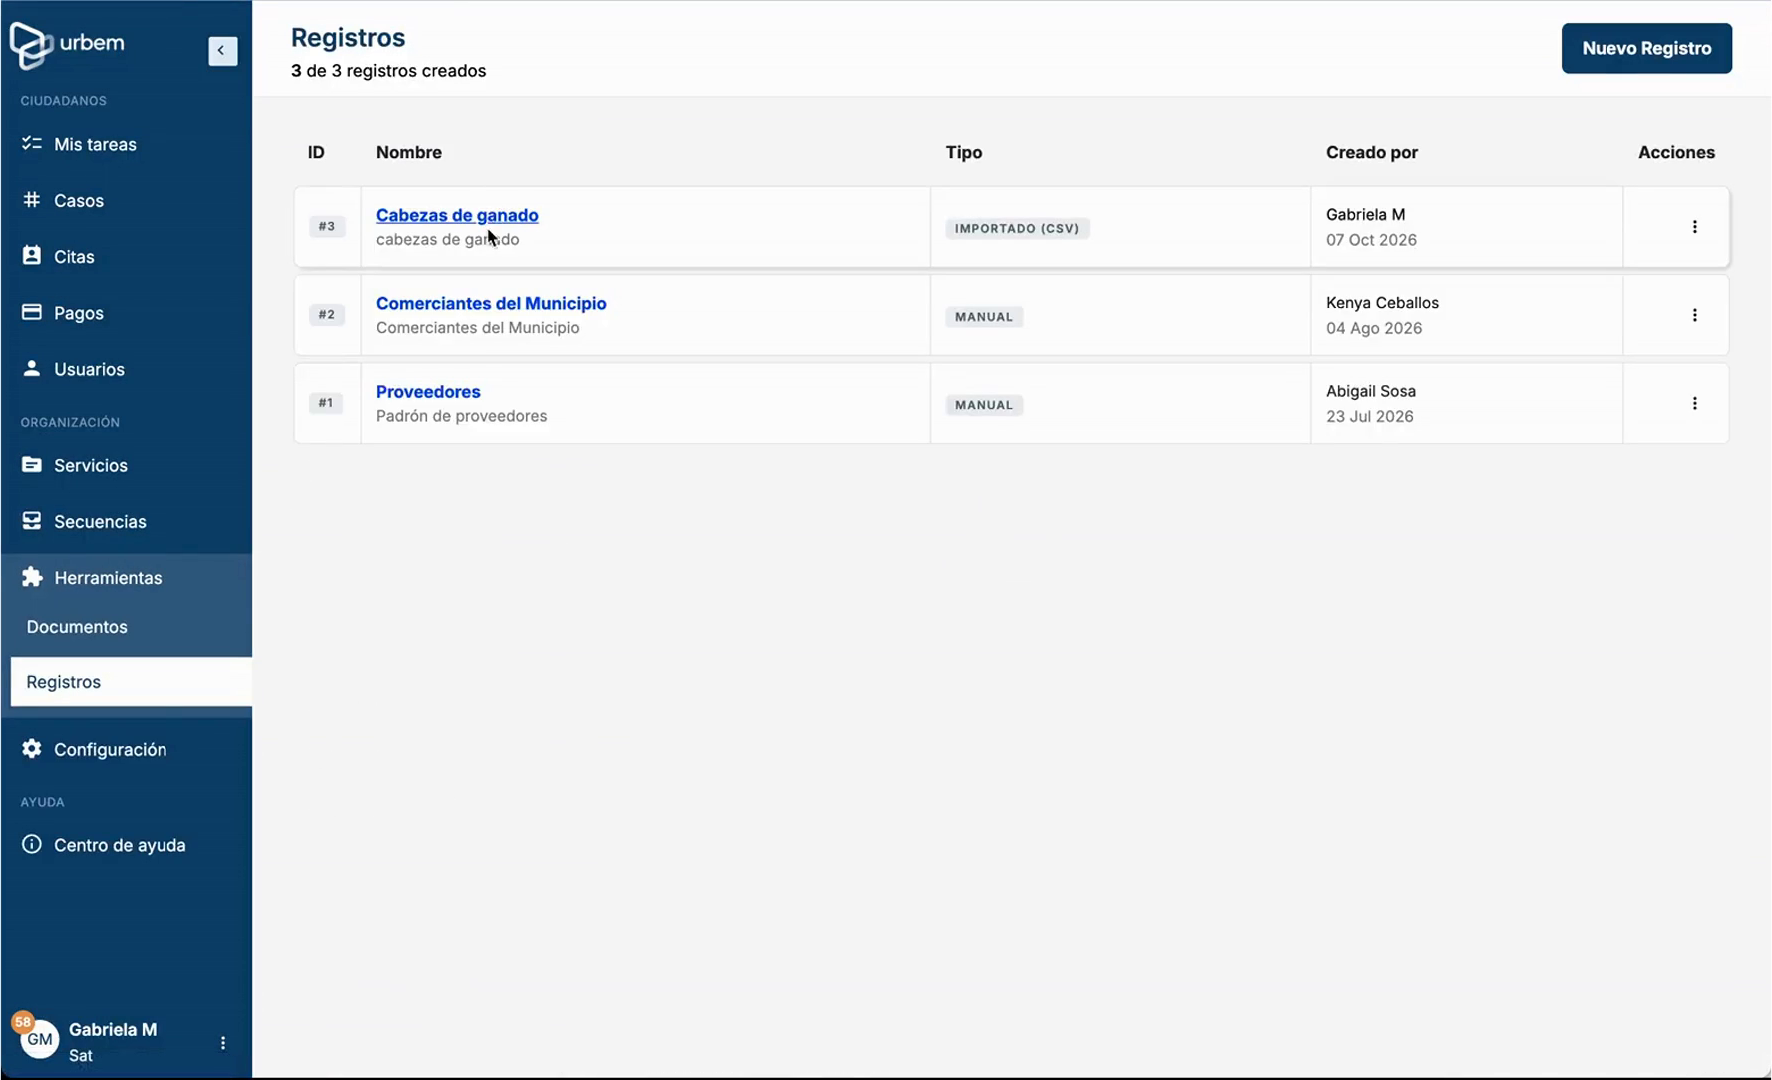Click the Usuarios person icon
Image resolution: width=1772 pixels, height=1080 pixels.
point(32,368)
